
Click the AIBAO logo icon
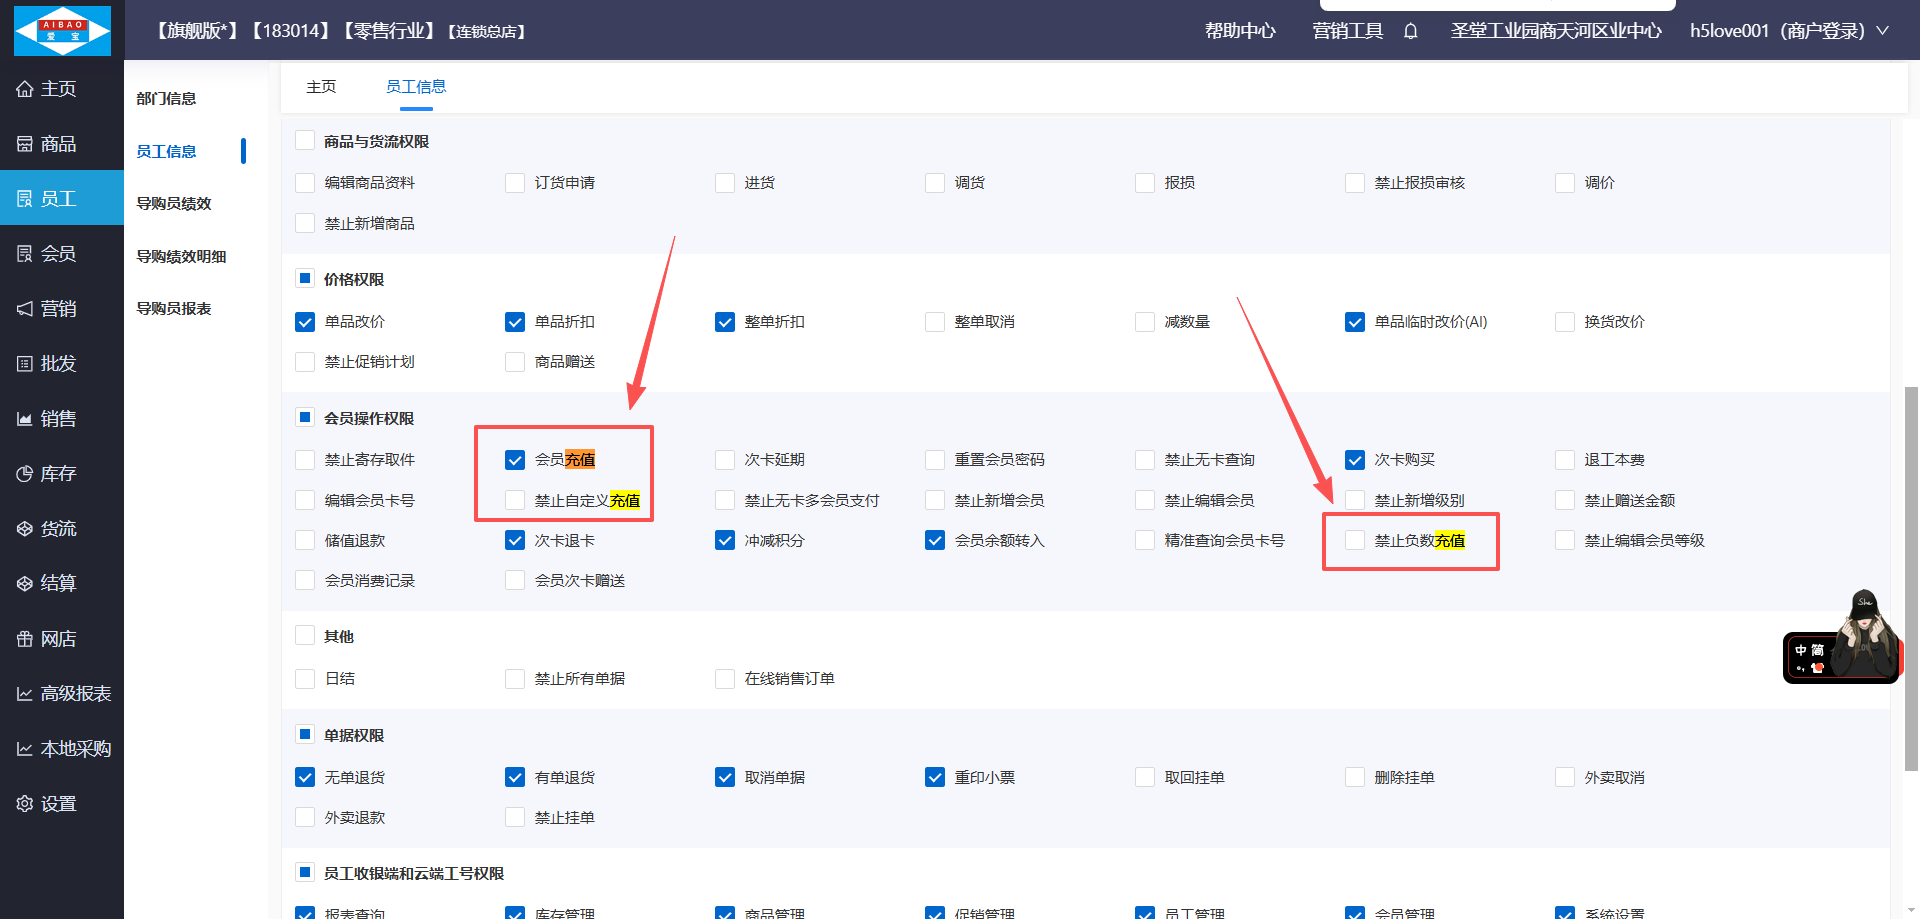point(62,30)
